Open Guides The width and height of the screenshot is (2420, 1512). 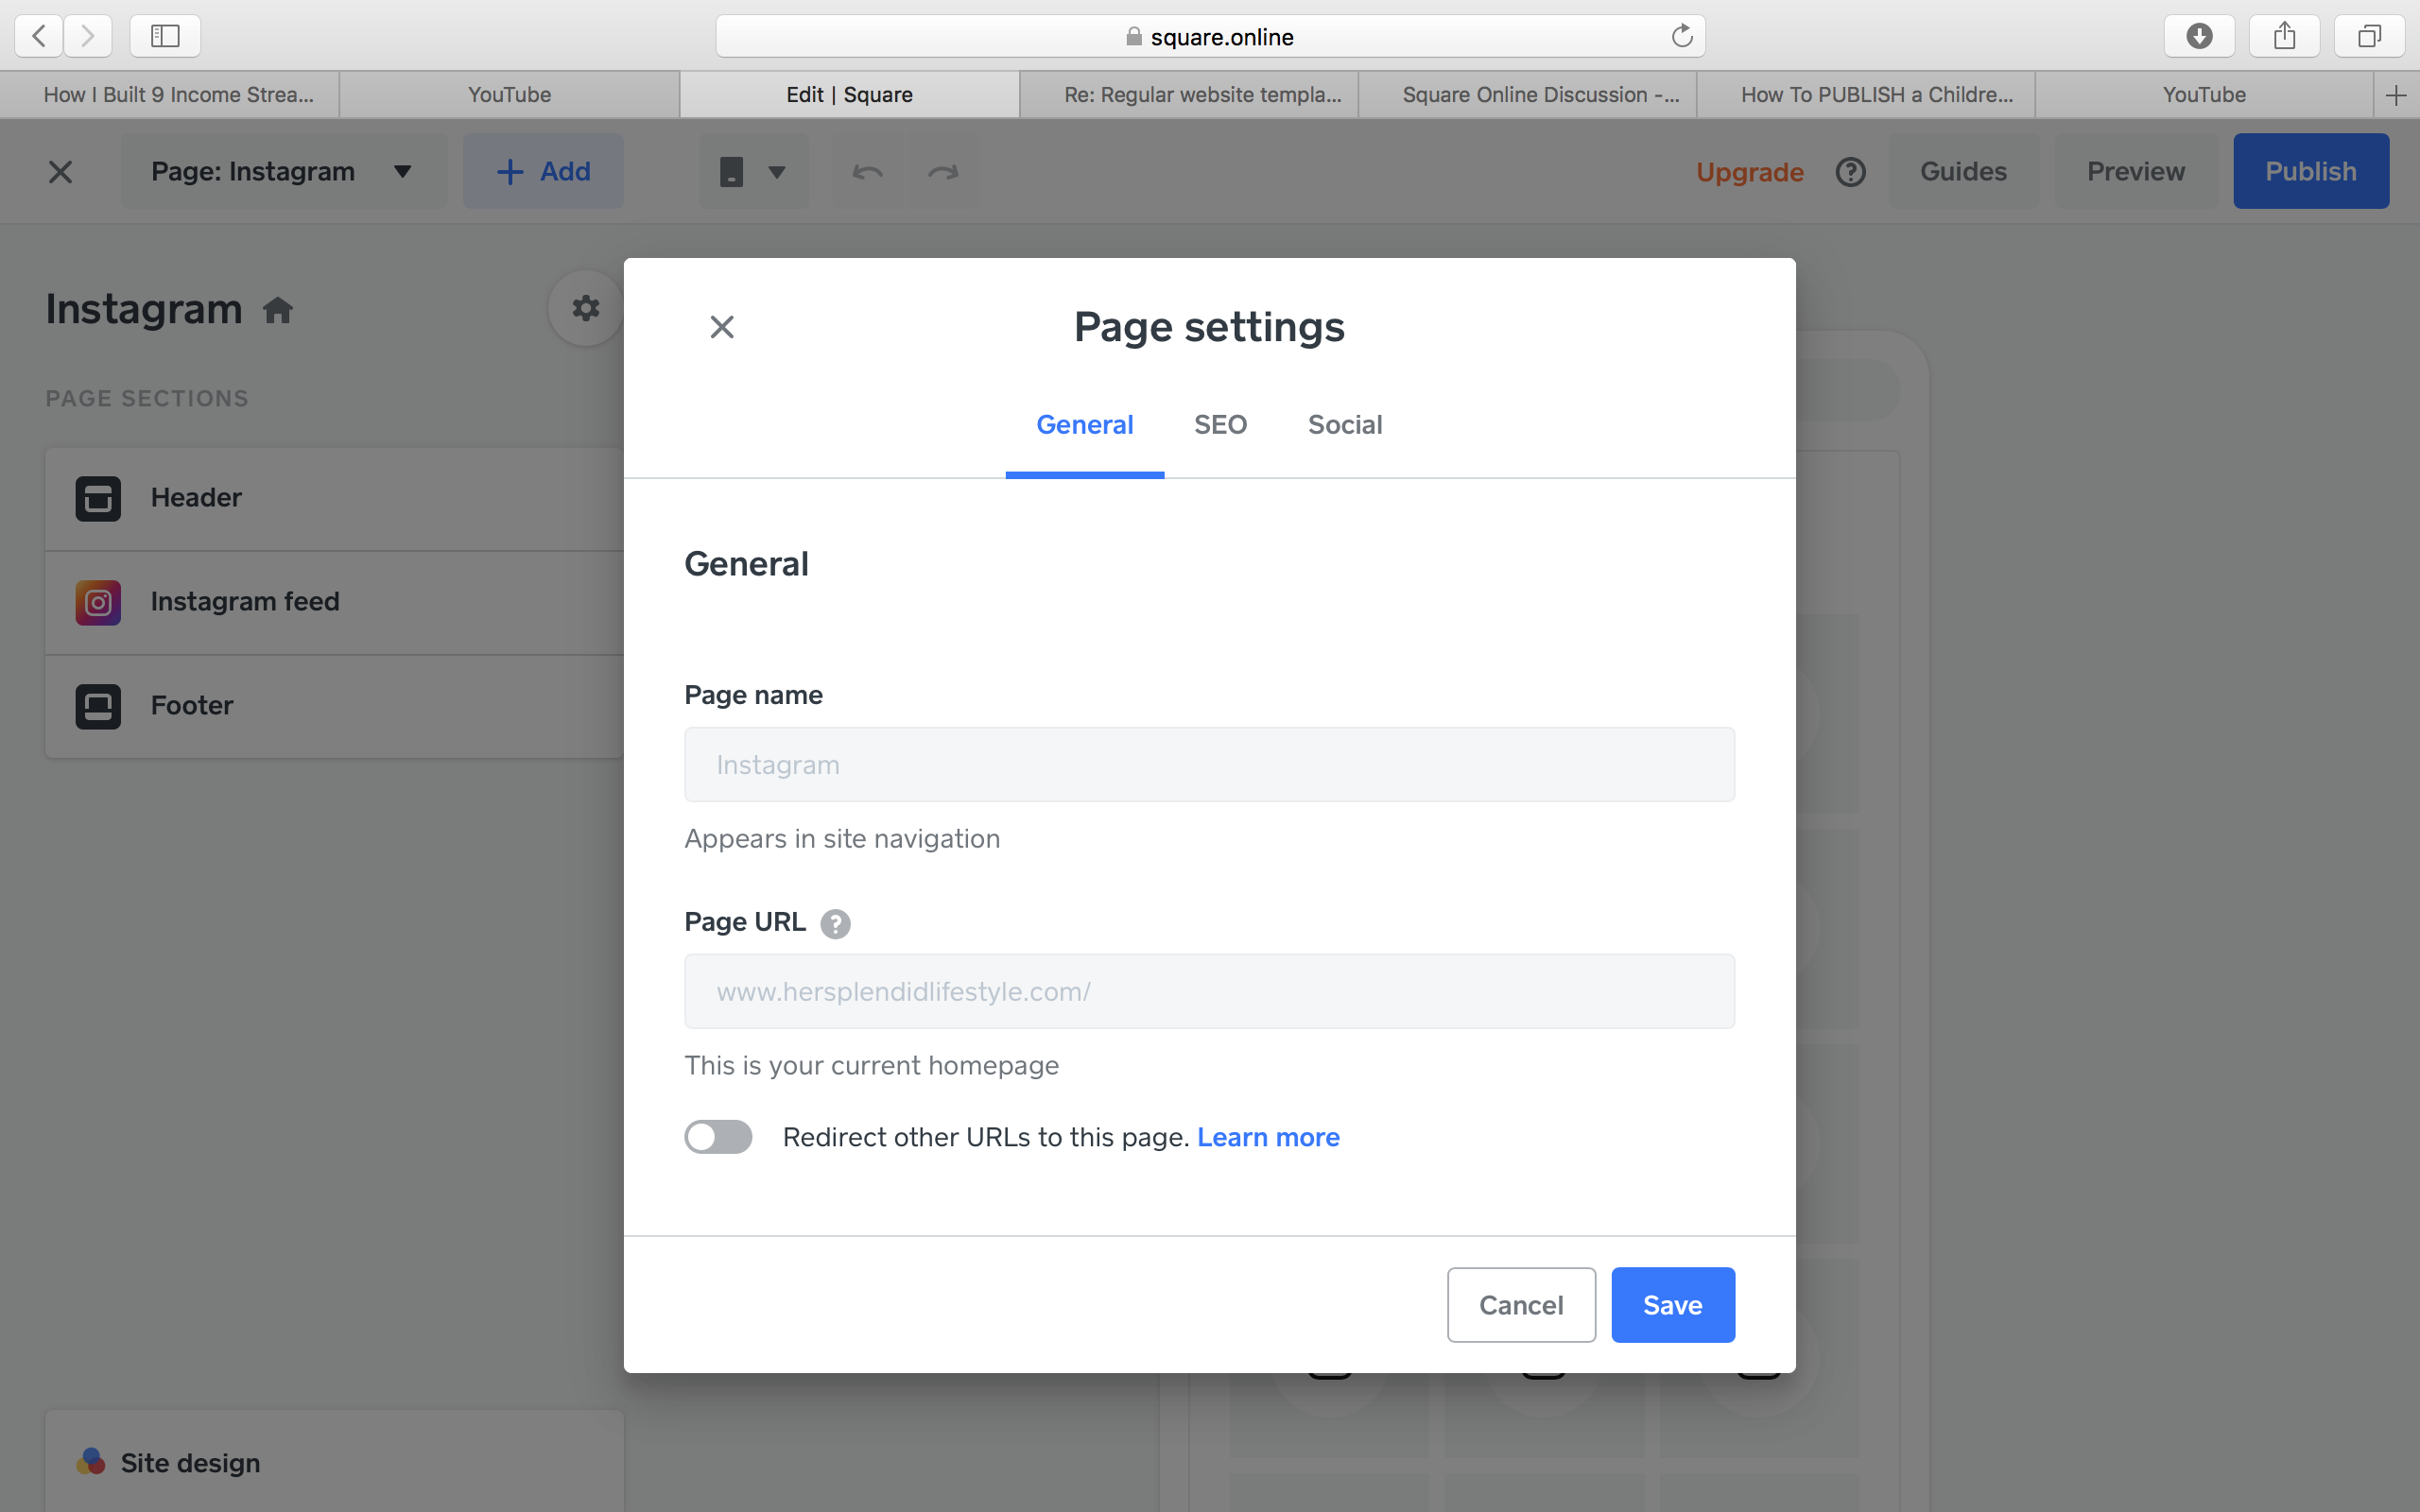(x=1963, y=172)
